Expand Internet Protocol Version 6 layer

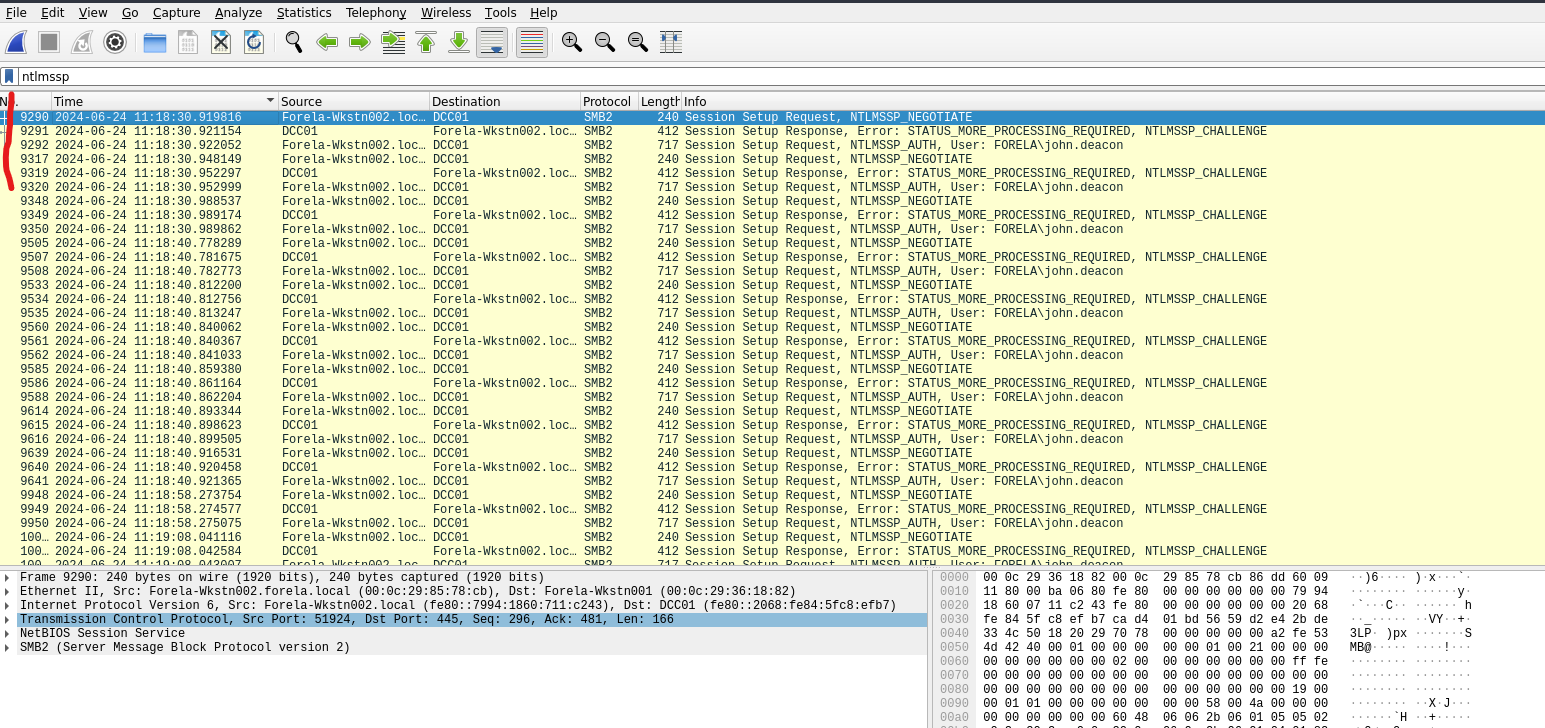8,606
